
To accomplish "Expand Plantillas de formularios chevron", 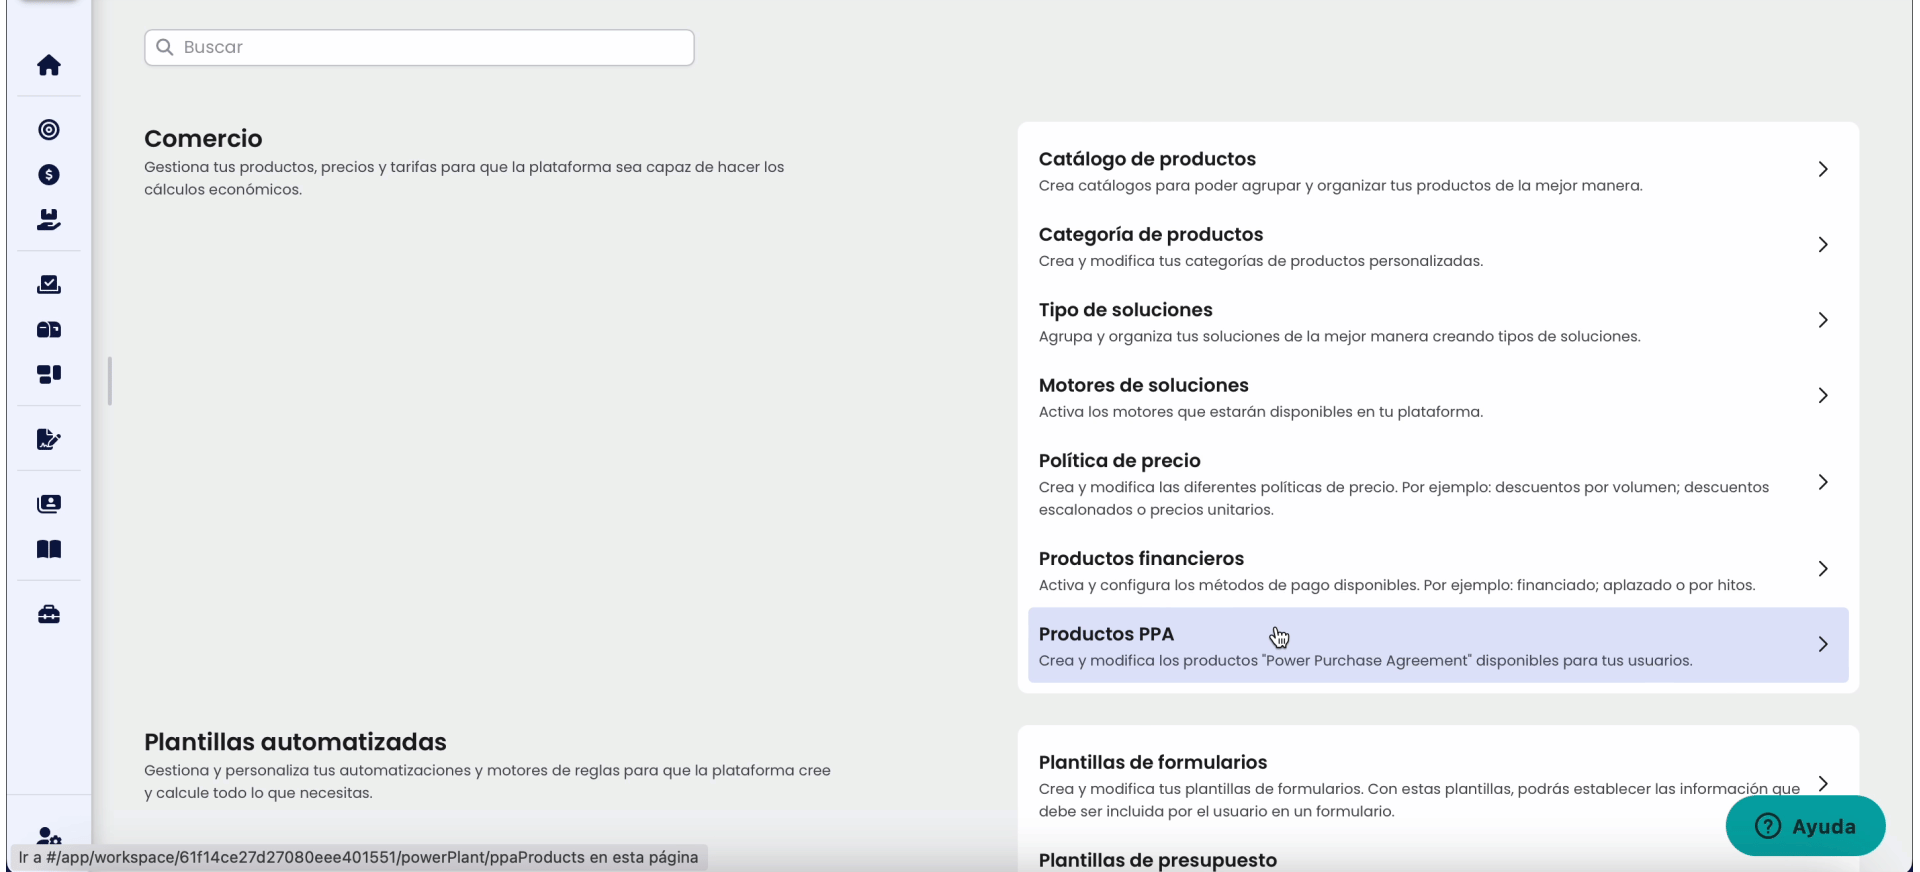I will [x=1823, y=784].
